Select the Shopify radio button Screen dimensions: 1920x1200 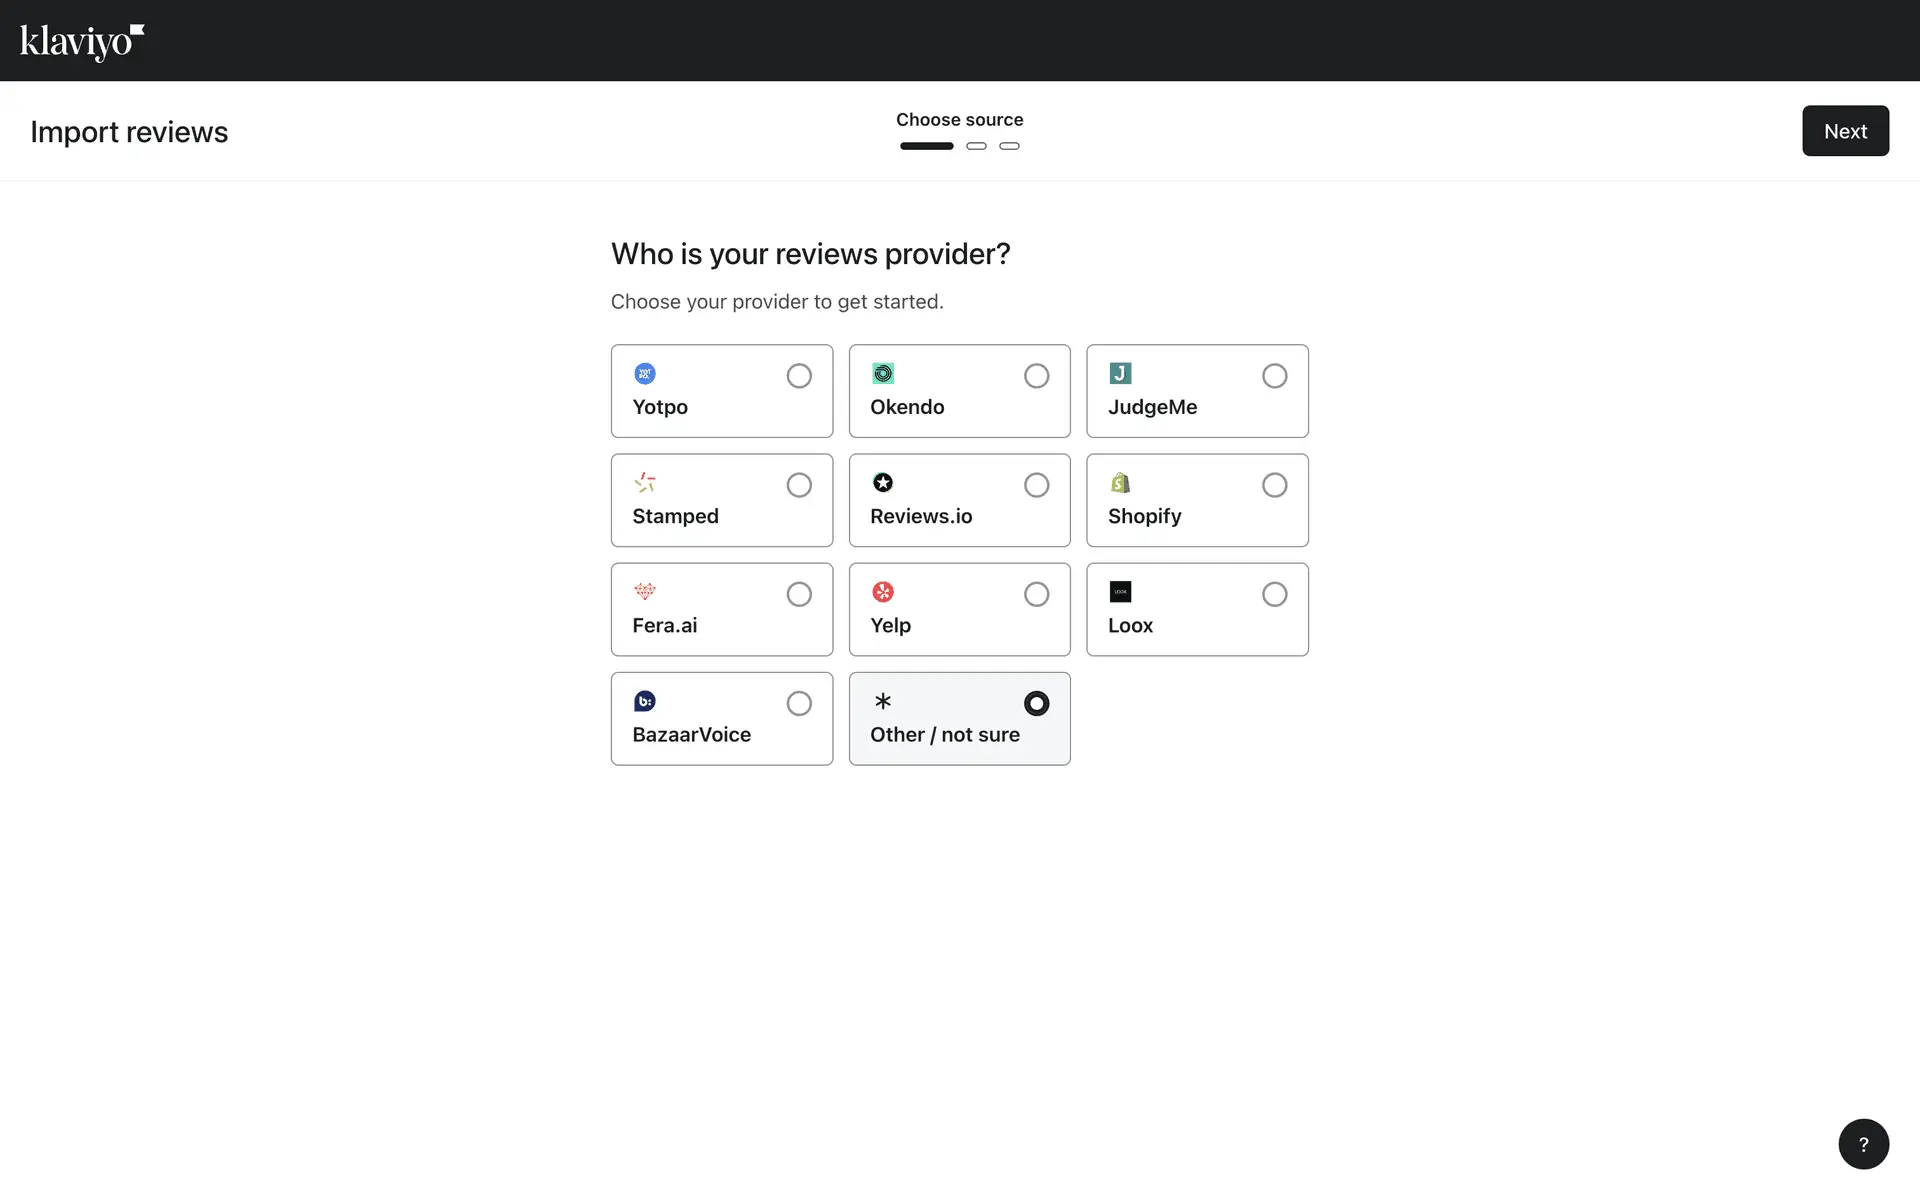1274,485
